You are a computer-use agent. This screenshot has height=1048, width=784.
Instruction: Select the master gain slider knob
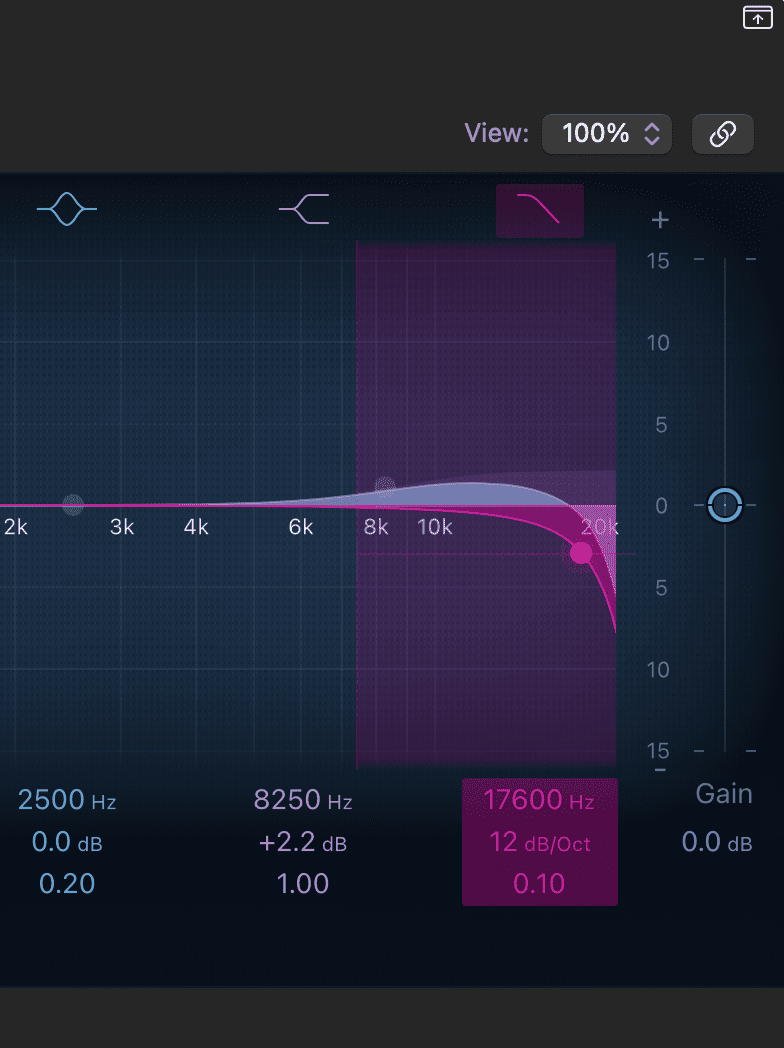[x=725, y=505]
